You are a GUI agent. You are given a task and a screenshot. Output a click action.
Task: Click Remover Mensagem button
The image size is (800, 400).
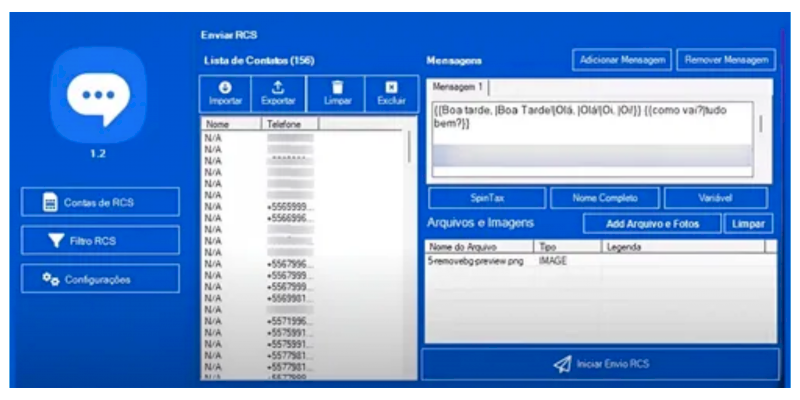(727, 60)
